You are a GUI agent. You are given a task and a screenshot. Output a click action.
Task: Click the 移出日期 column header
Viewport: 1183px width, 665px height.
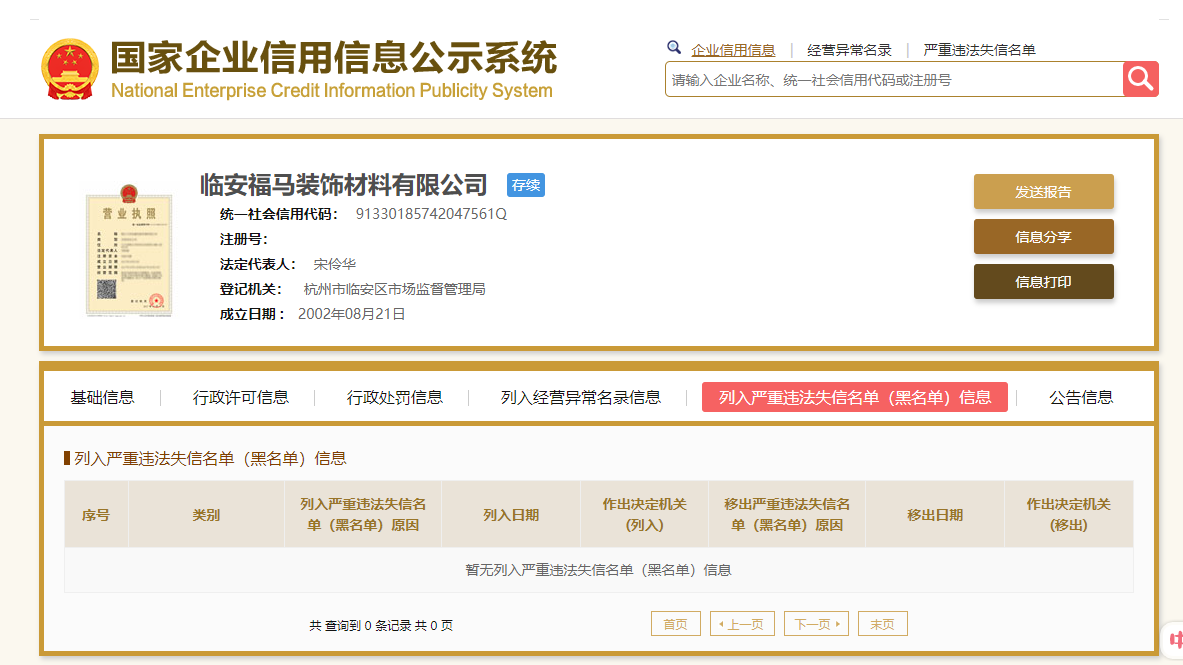coord(935,515)
